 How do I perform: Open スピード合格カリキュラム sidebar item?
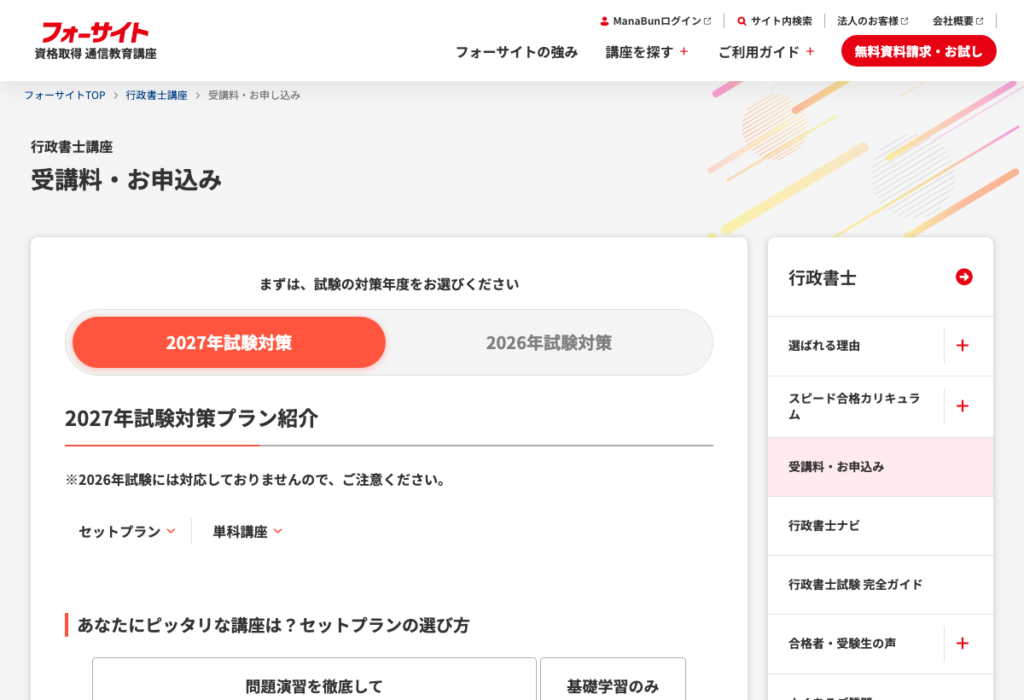click(856, 406)
